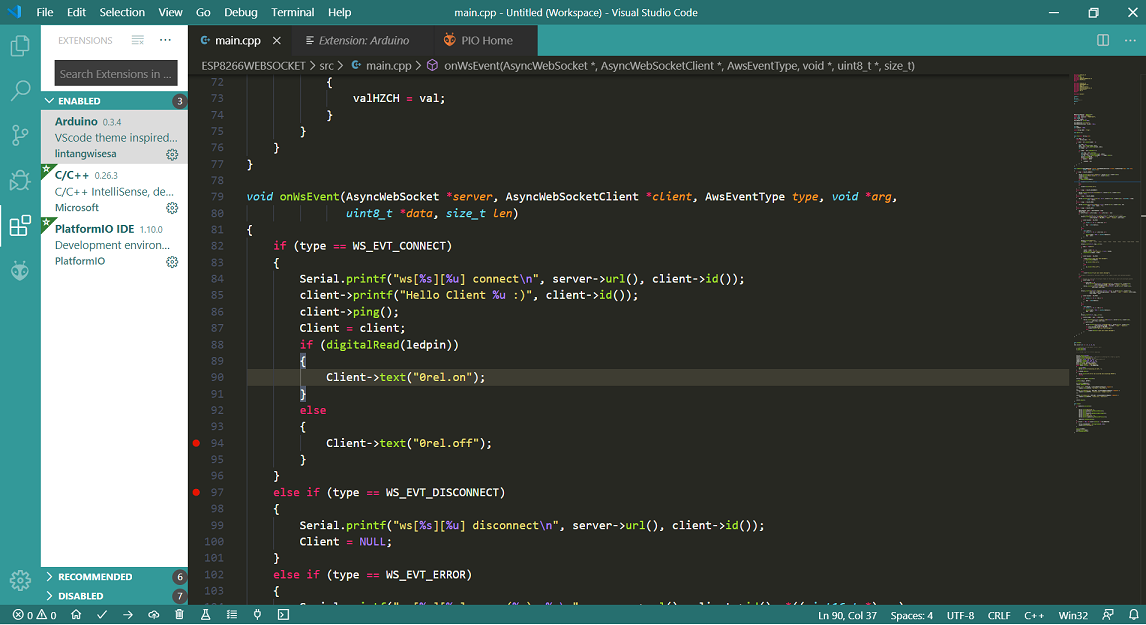Open the PlatformIO Home from the status bar

pyautogui.click(x=75, y=615)
